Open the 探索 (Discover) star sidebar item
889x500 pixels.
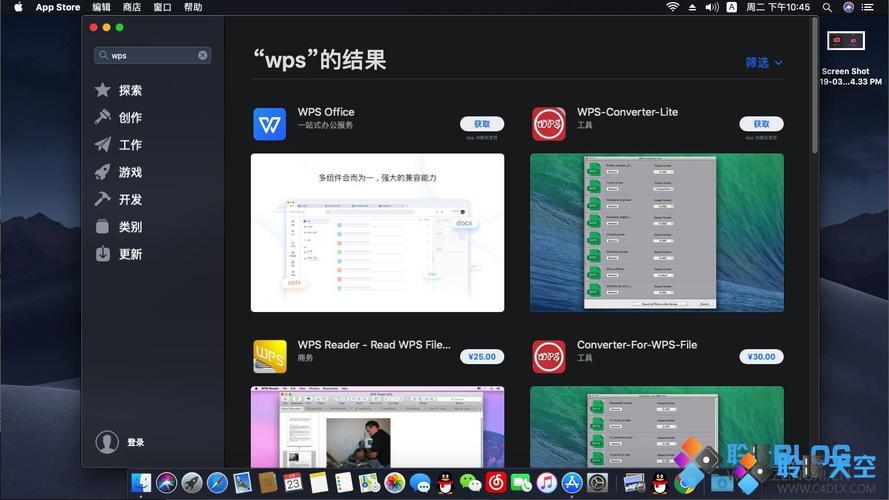[x=118, y=90]
